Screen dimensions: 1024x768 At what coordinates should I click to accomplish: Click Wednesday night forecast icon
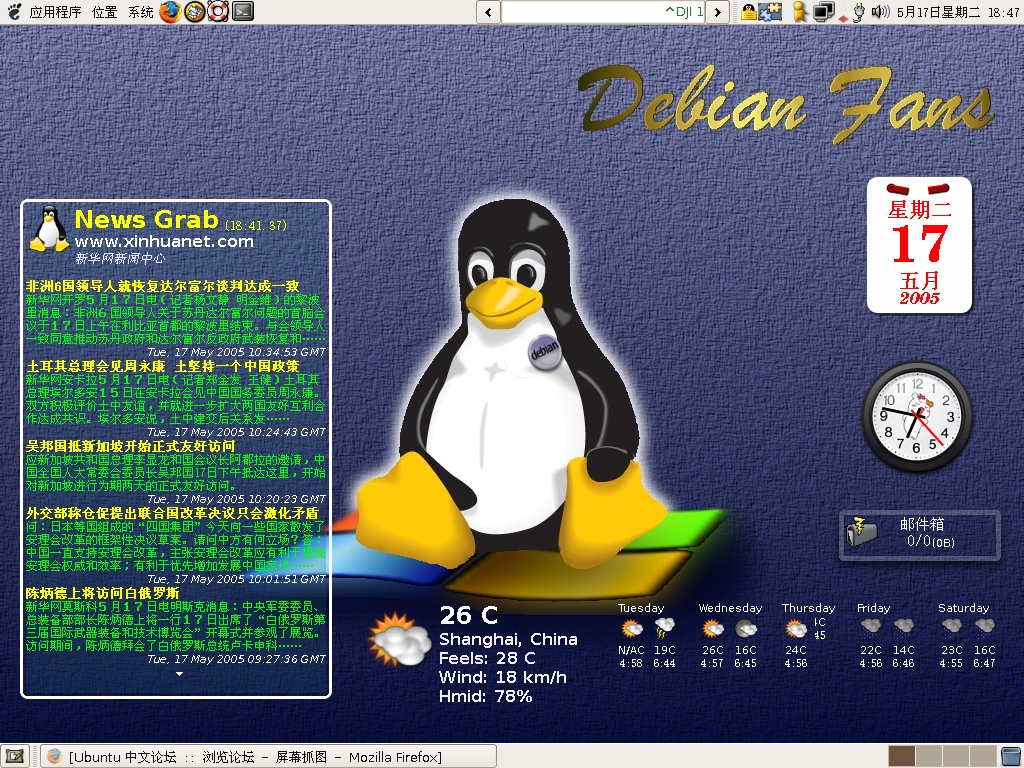tap(746, 629)
